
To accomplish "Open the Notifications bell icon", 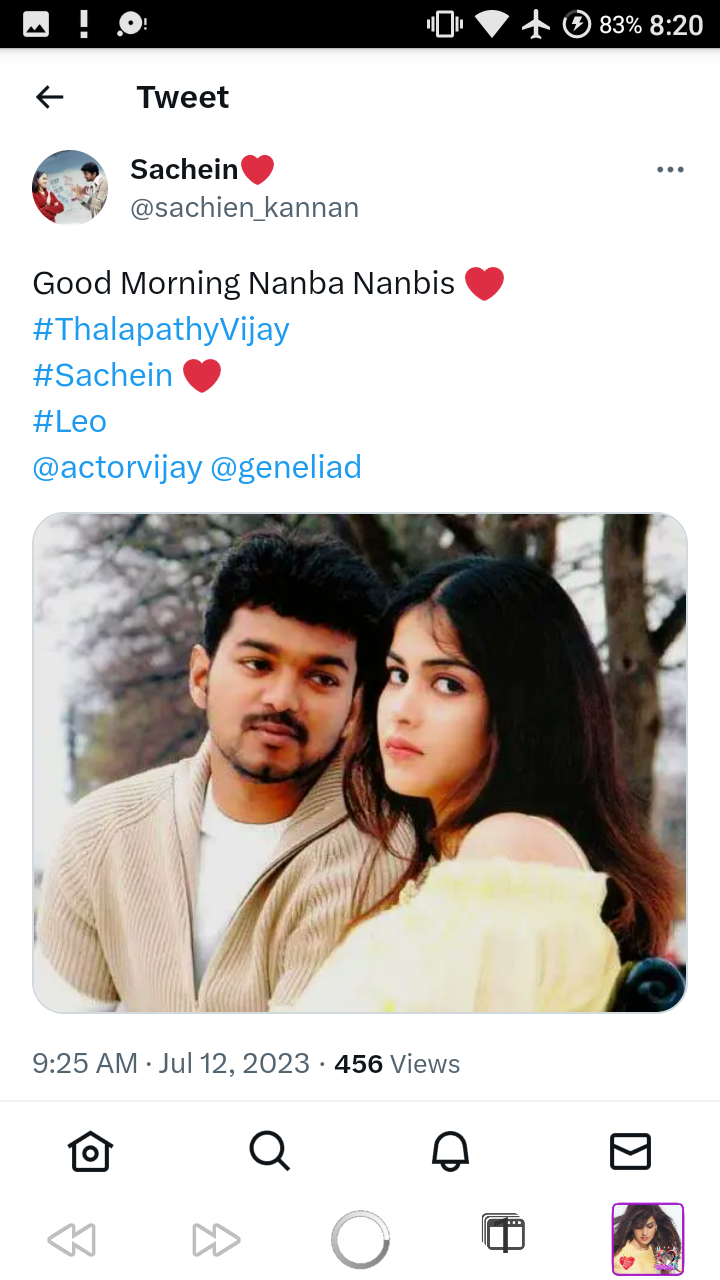I will (450, 1151).
